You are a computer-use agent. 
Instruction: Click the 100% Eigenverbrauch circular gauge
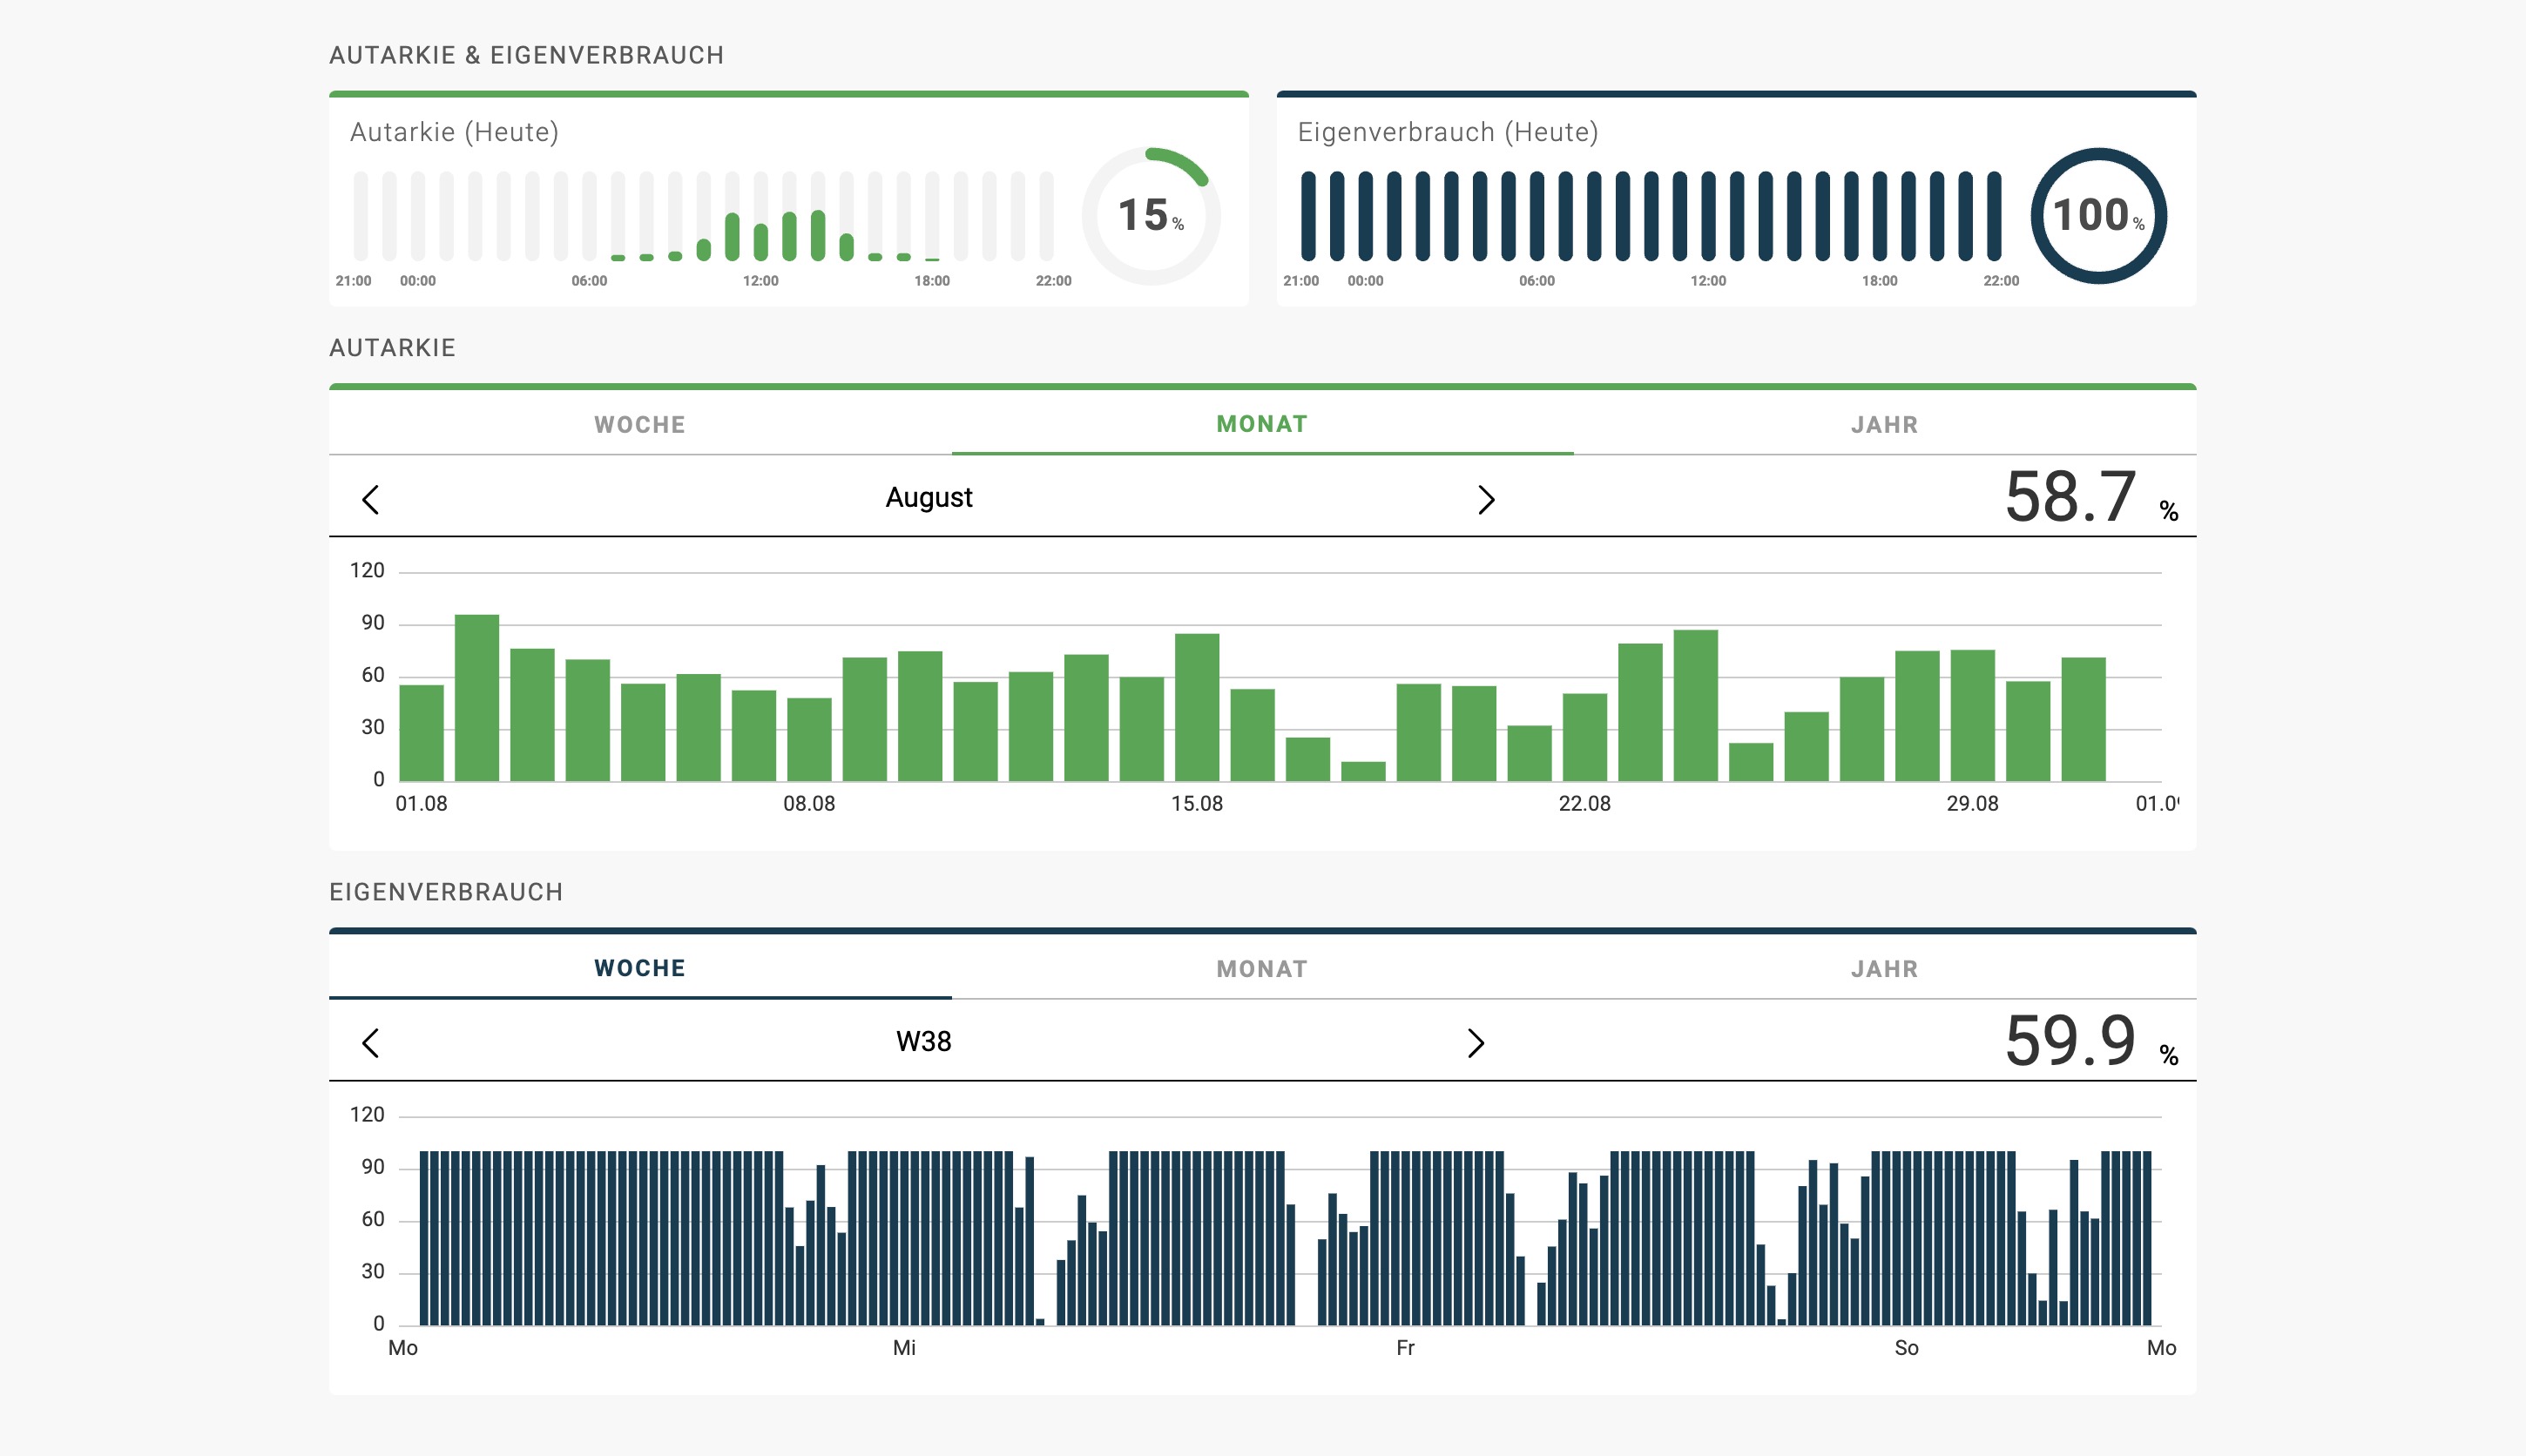tap(2098, 216)
